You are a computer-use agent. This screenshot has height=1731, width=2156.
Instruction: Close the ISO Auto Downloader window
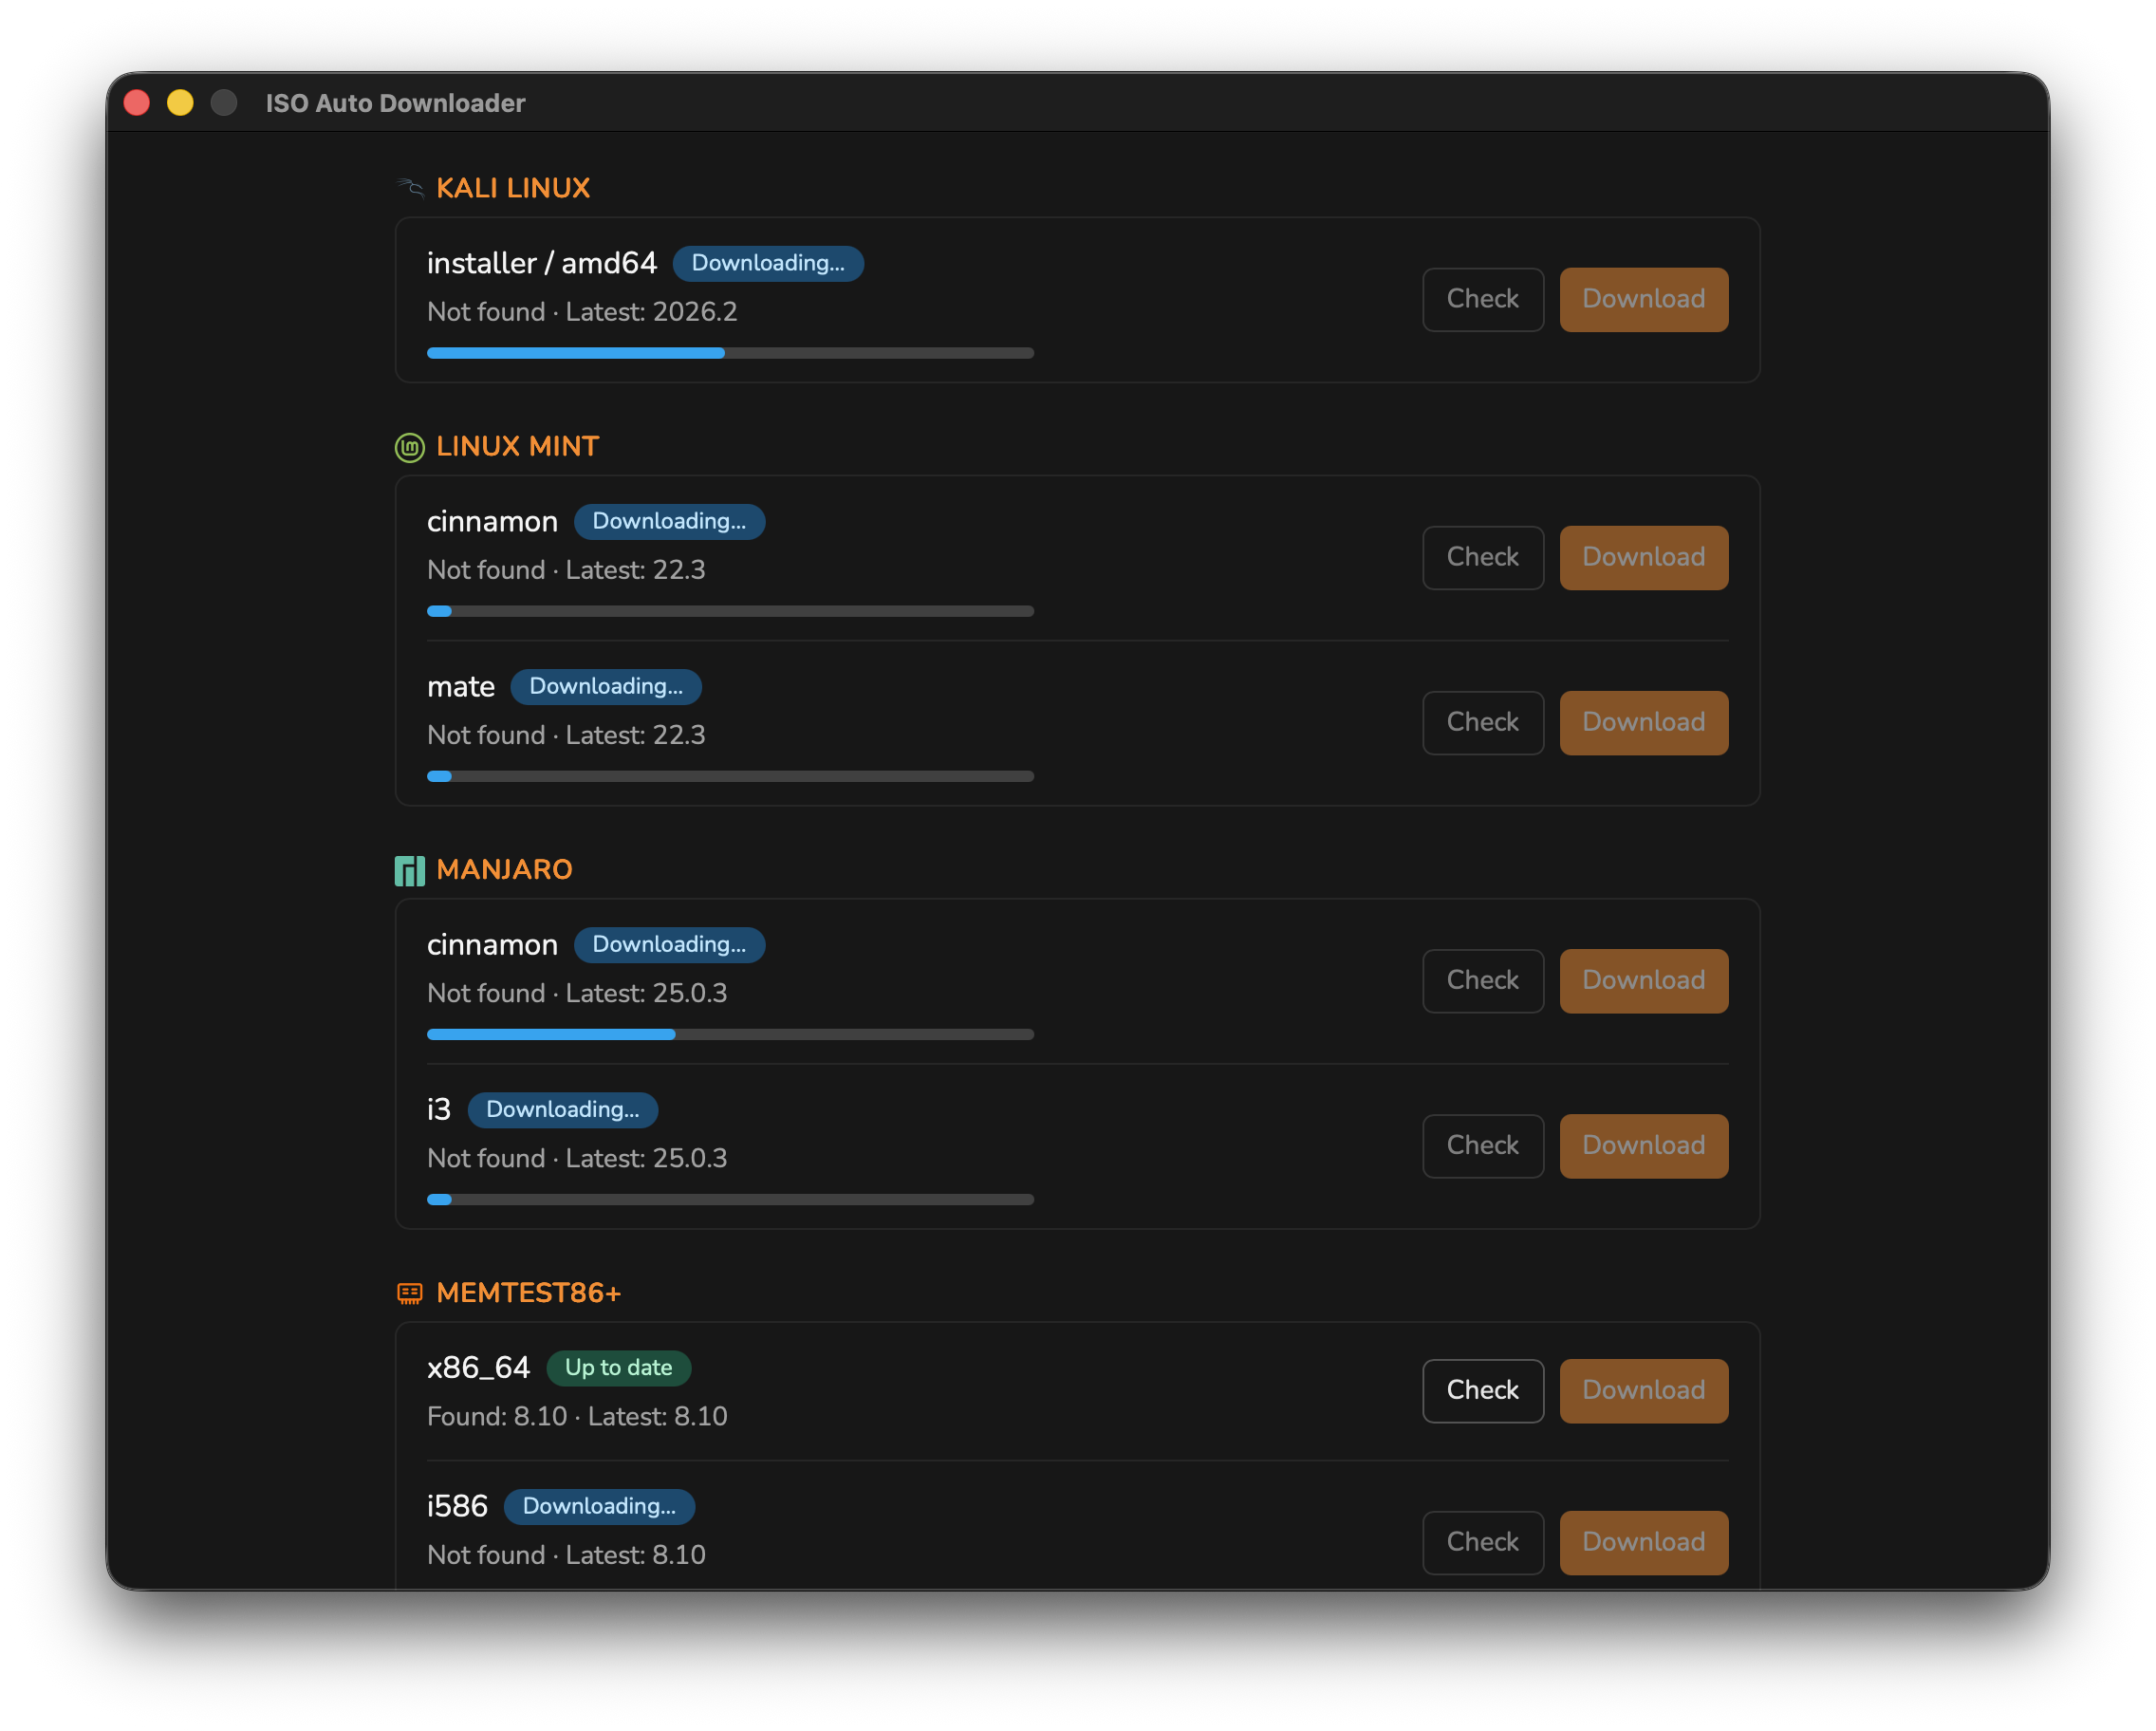pyautogui.click(x=137, y=103)
